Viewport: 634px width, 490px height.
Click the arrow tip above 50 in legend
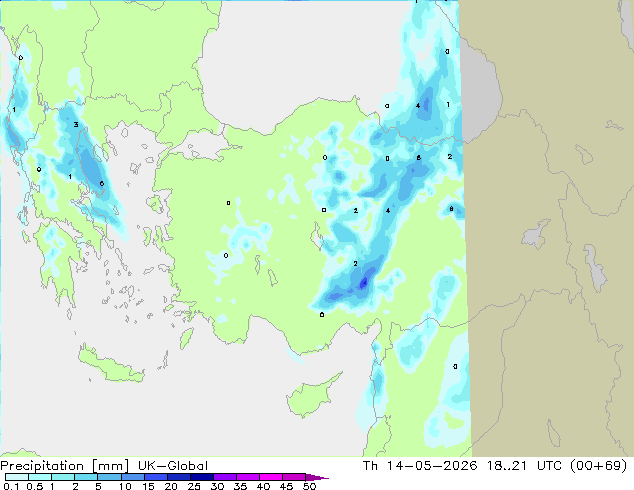pos(317,477)
